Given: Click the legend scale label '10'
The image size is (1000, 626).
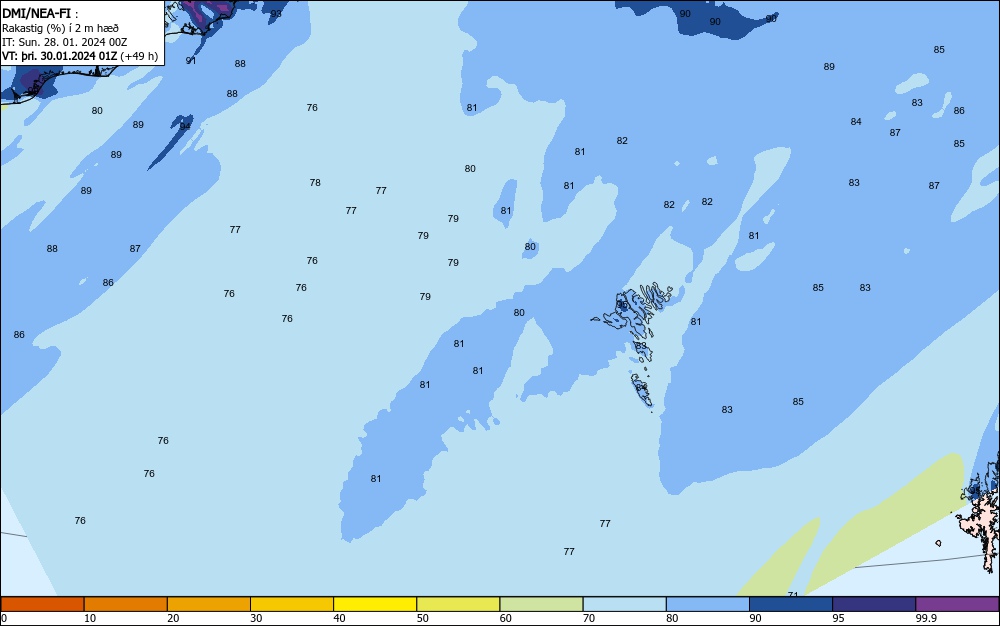Looking at the screenshot, I should (x=90, y=618).
